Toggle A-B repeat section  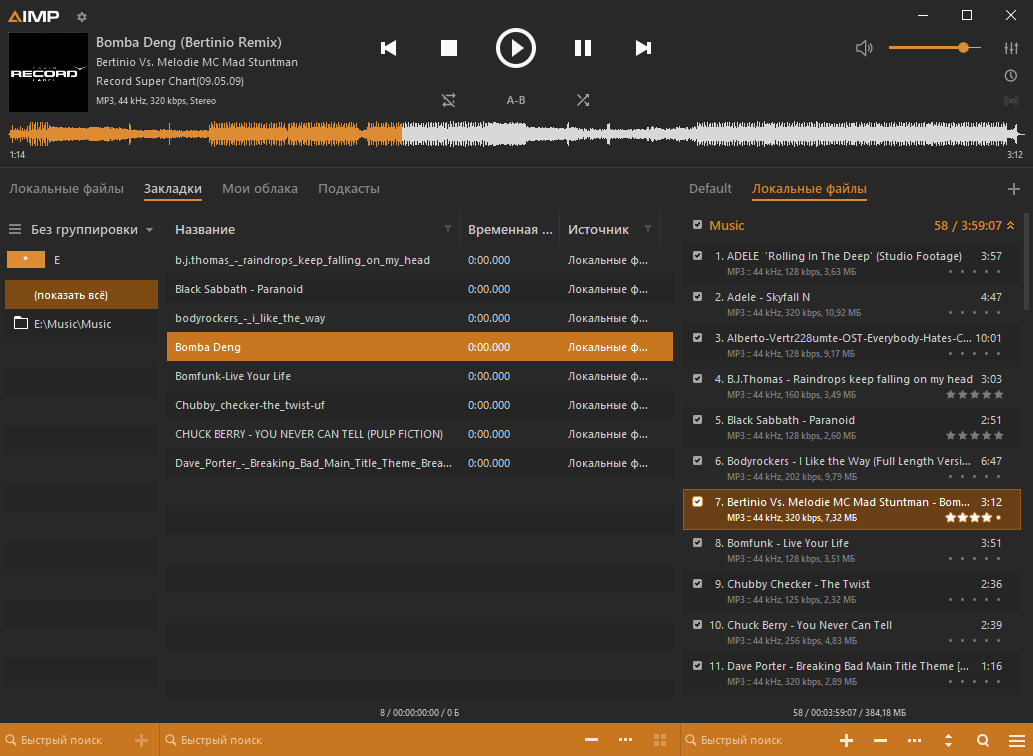tap(516, 100)
